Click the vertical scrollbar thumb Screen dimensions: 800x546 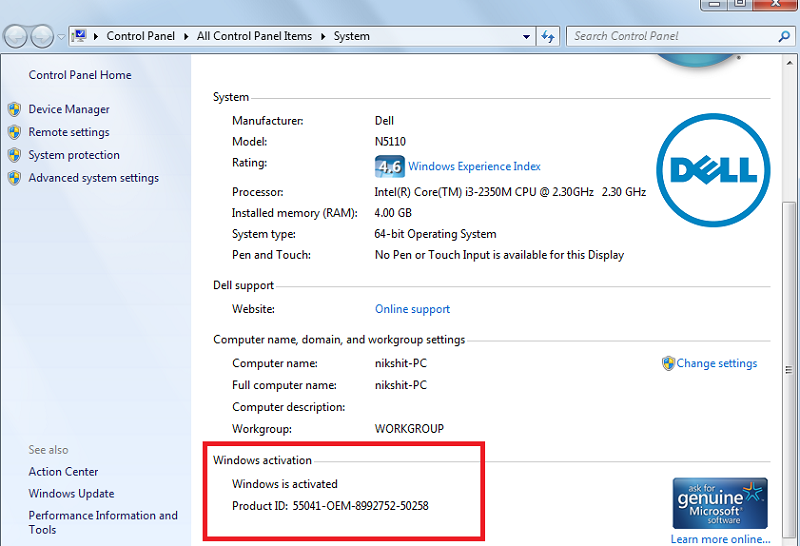789,370
